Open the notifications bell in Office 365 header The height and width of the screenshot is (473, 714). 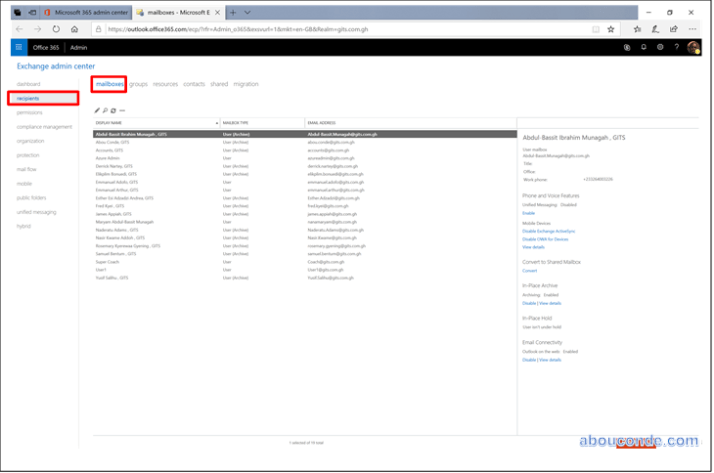pyautogui.click(x=644, y=47)
